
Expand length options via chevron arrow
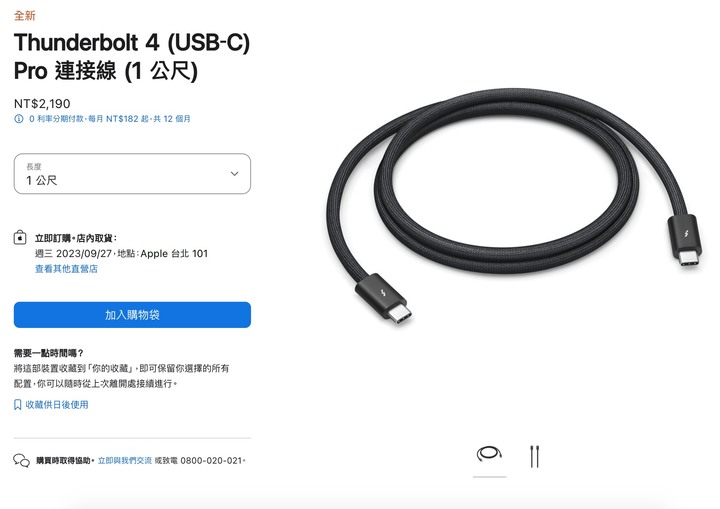[235, 174]
